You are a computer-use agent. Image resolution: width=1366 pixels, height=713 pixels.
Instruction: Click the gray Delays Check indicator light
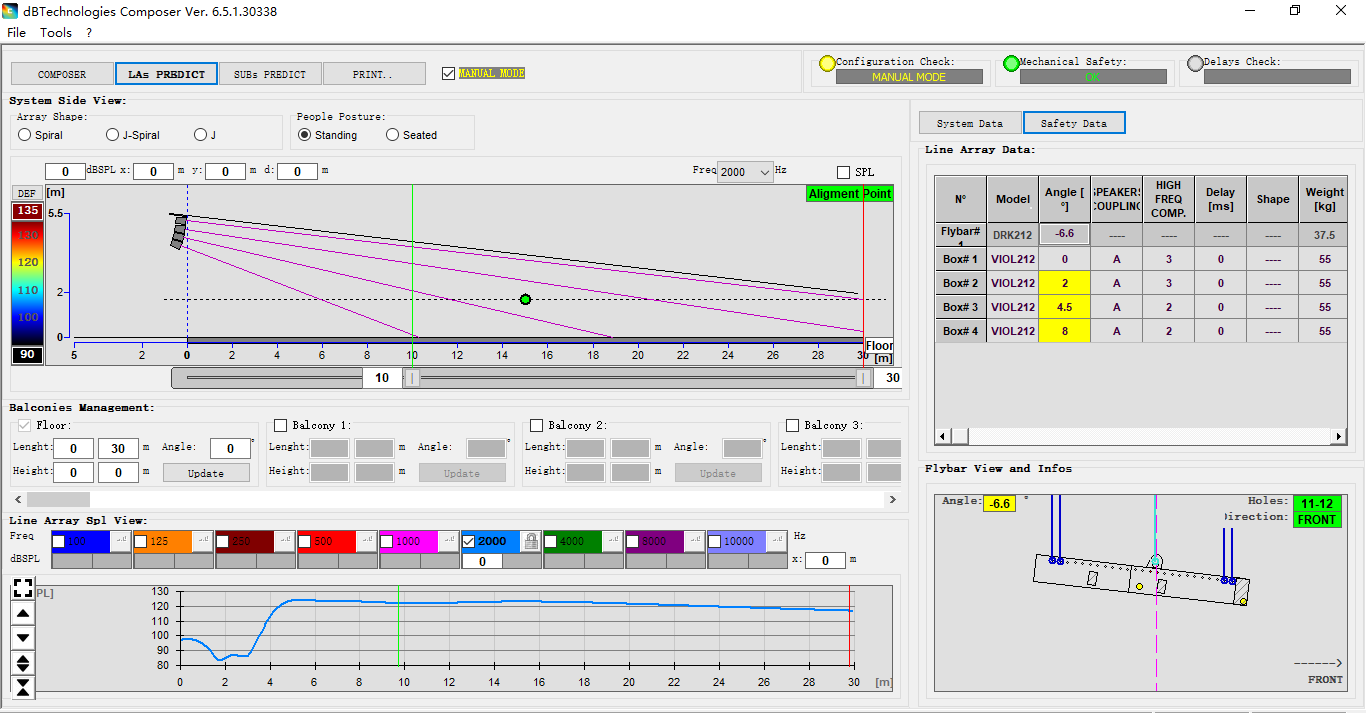coord(1195,64)
